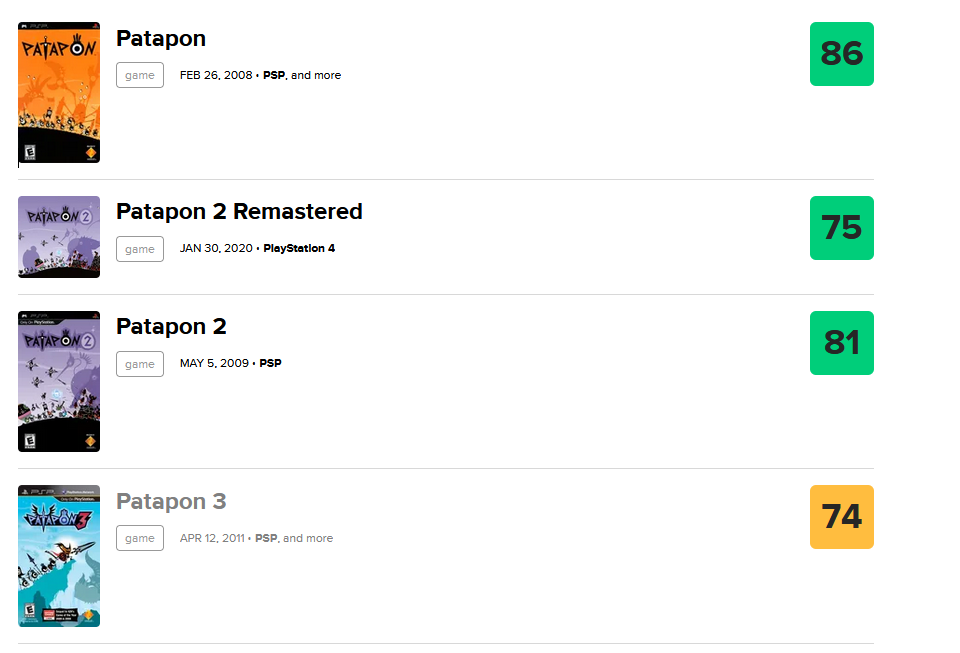Click the game tag under Patapon
The image size is (960, 653).
[140, 75]
